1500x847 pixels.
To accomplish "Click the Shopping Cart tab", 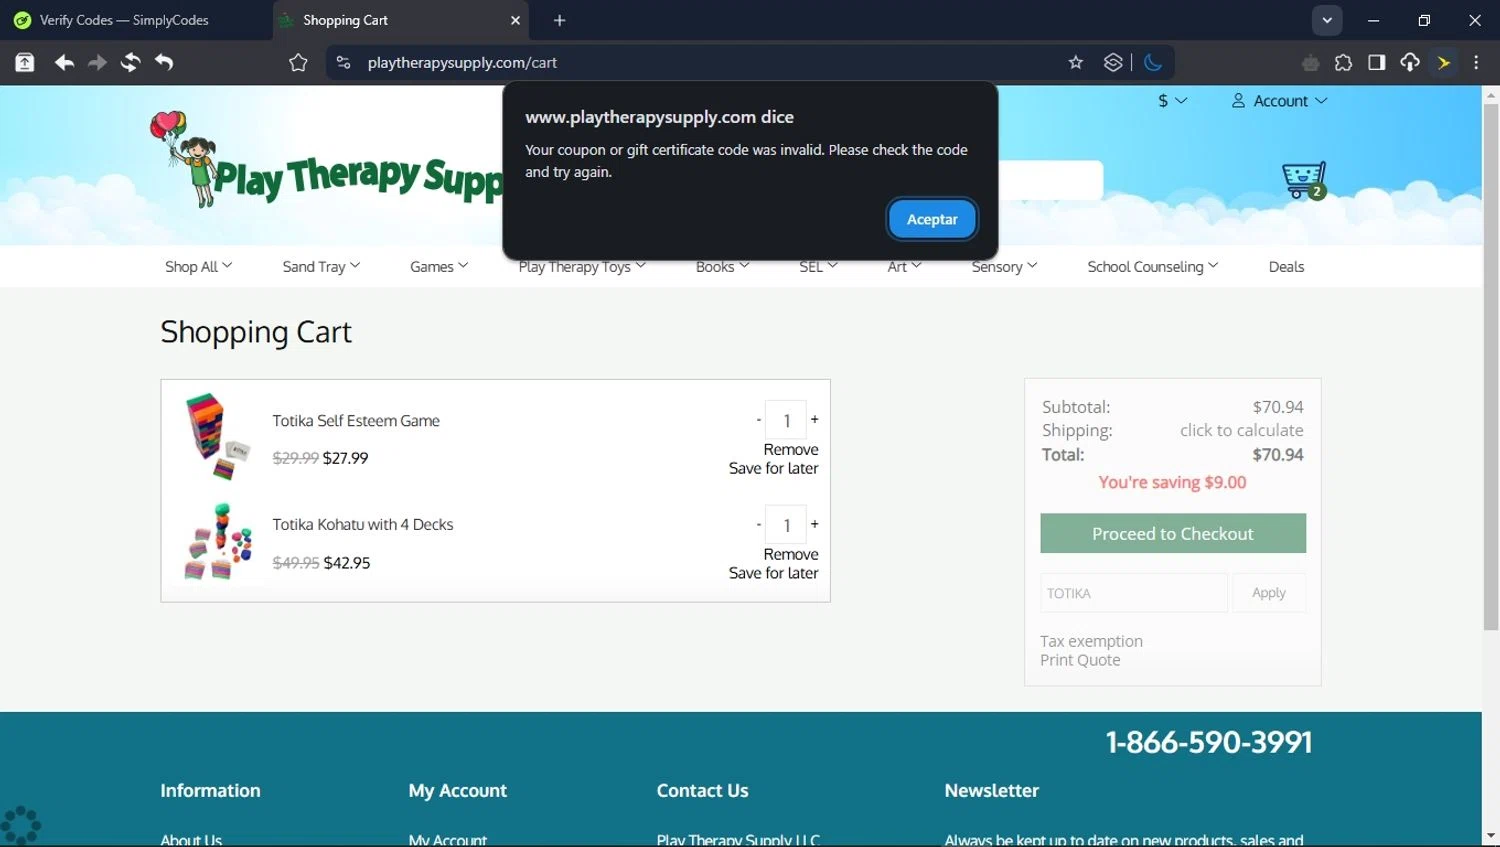I will (400, 20).
